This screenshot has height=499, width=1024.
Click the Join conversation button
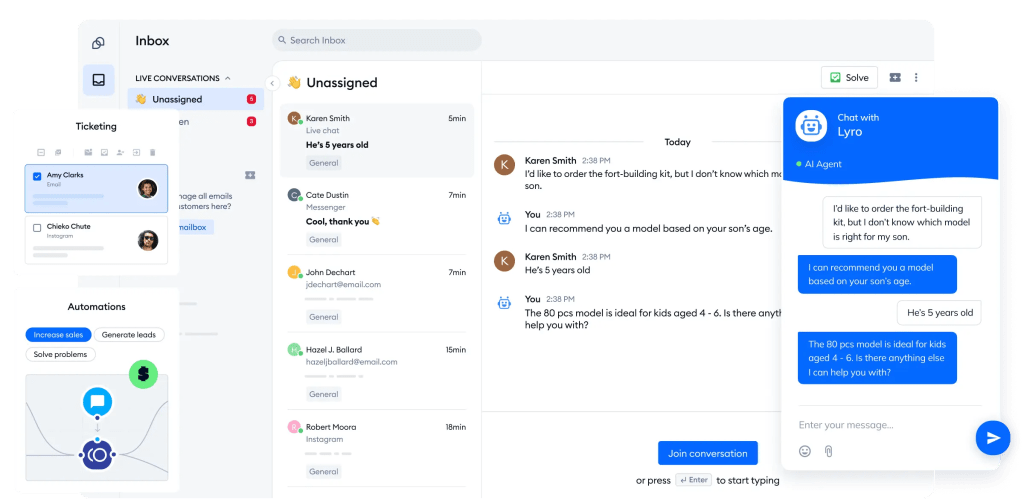pos(707,453)
